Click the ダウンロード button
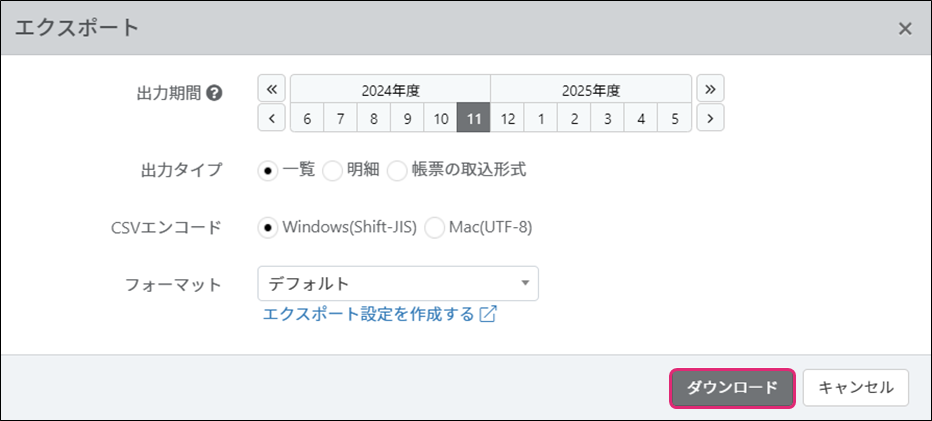Image resolution: width=932 pixels, height=421 pixels. coord(732,388)
